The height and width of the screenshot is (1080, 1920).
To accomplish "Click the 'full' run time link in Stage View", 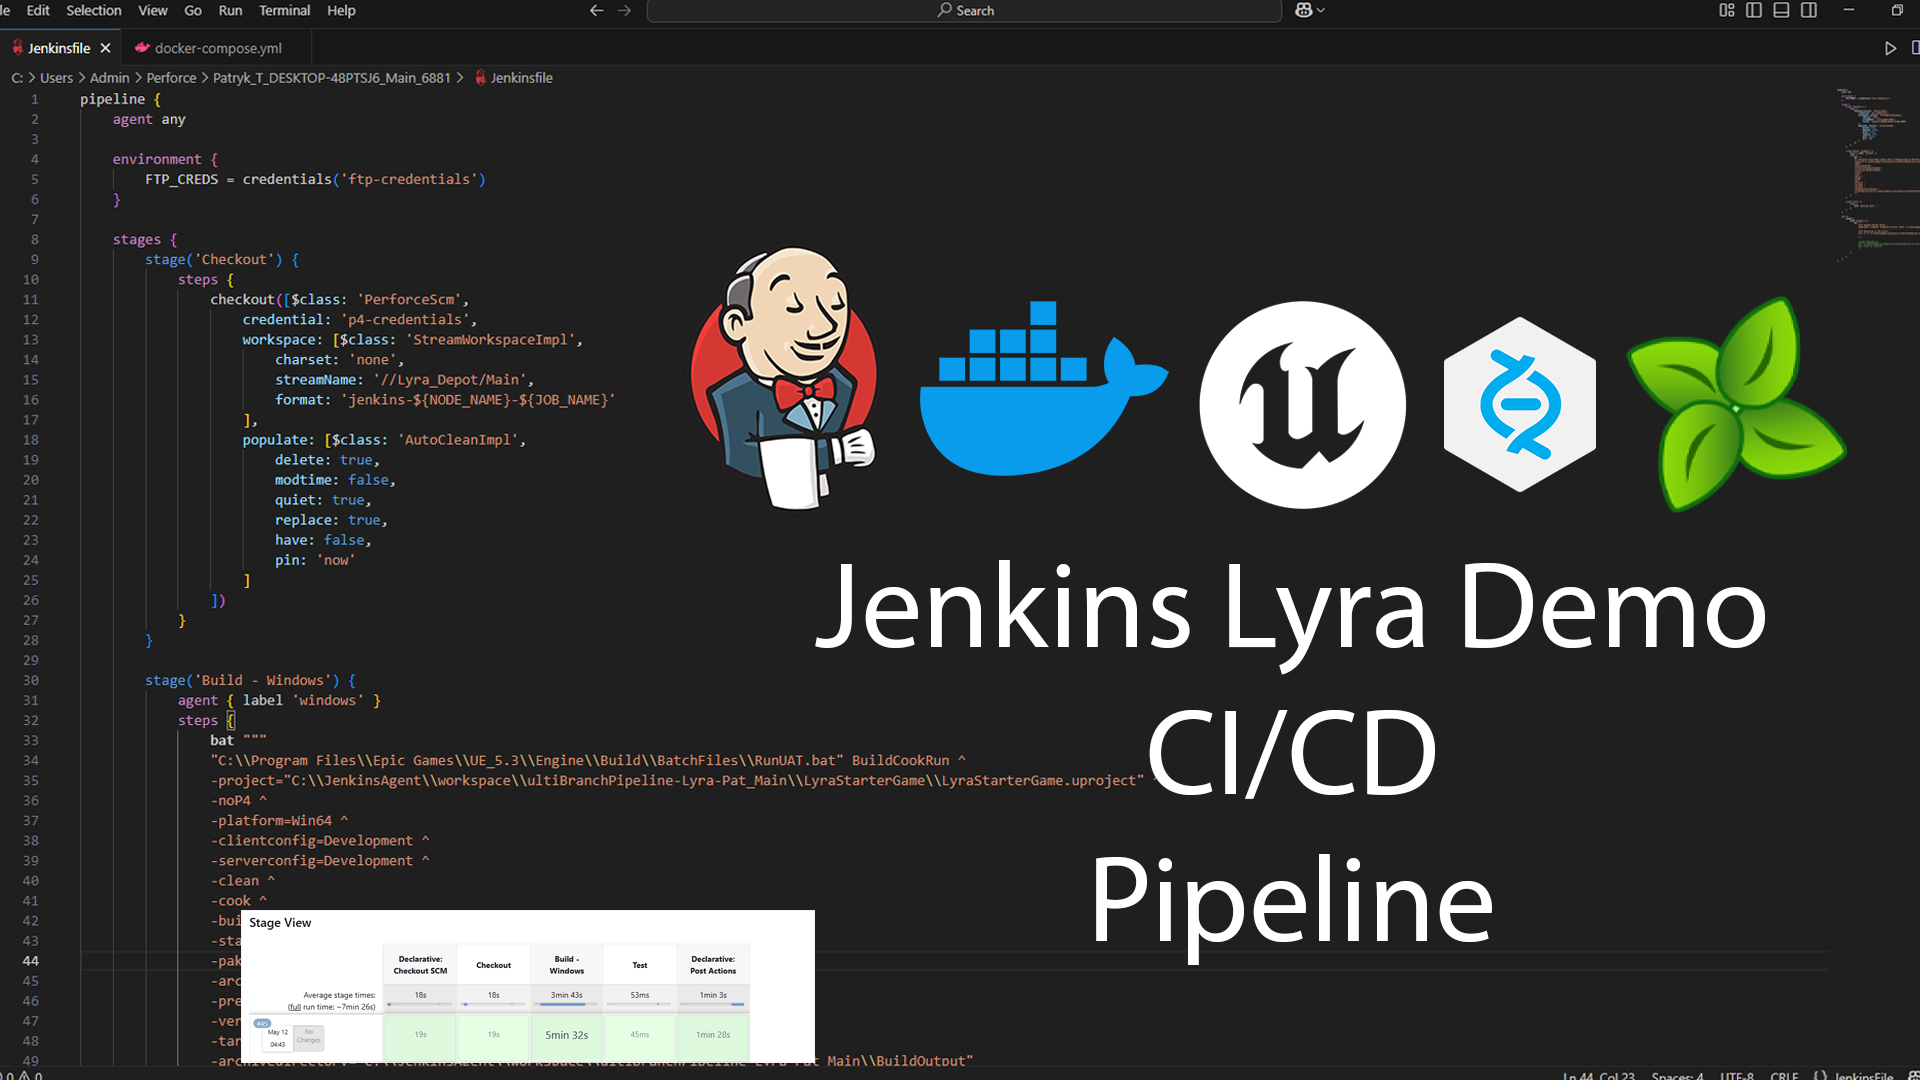I will [x=294, y=1007].
